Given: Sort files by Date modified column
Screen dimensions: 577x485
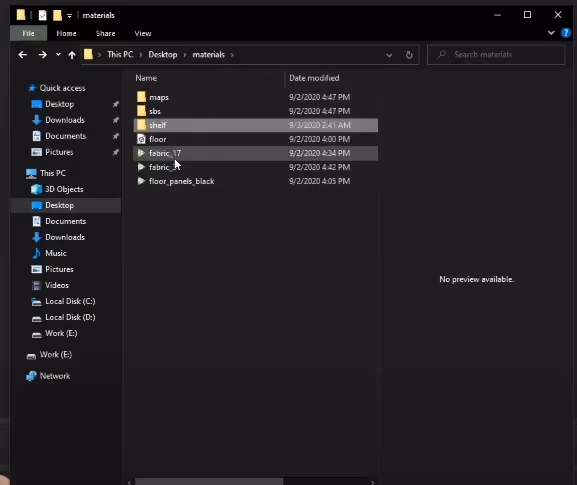Looking at the screenshot, I should (314, 78).
